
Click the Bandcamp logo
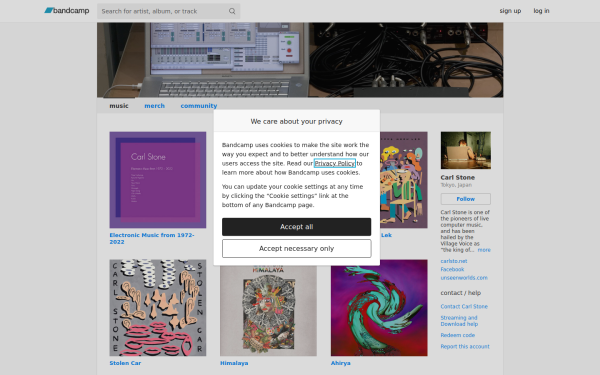67,11
